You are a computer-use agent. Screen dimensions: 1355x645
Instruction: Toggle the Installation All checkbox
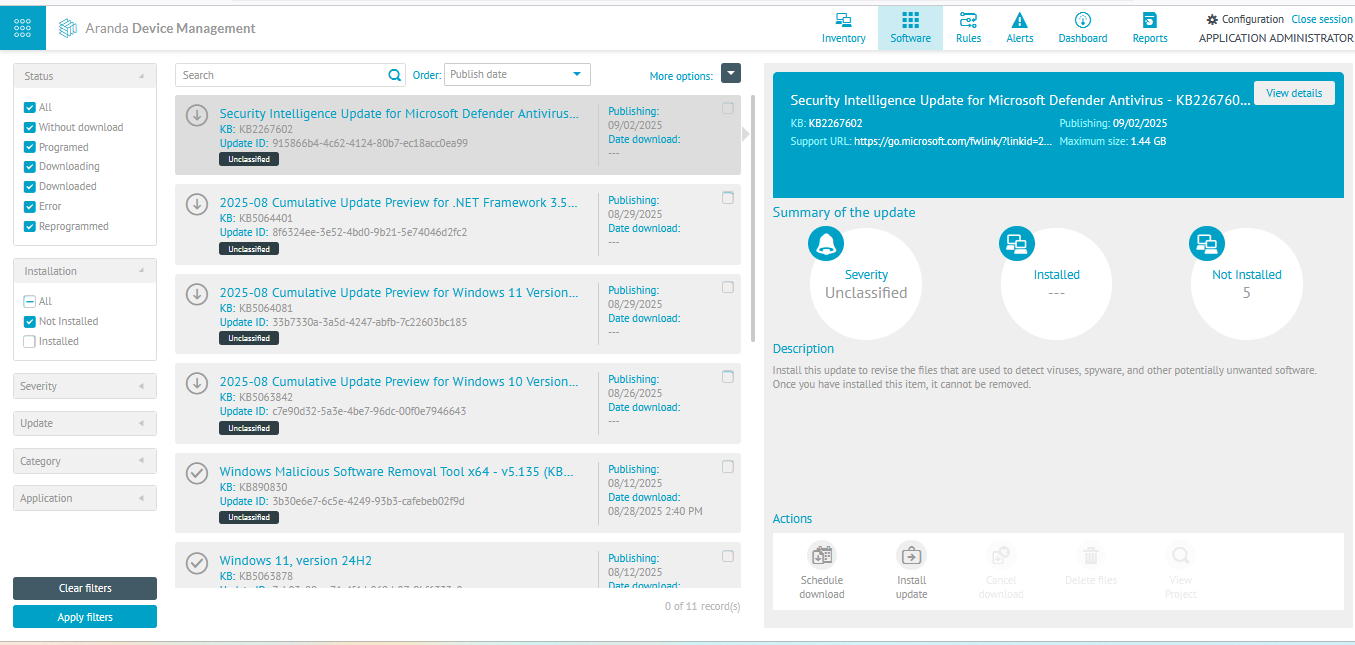30,301
